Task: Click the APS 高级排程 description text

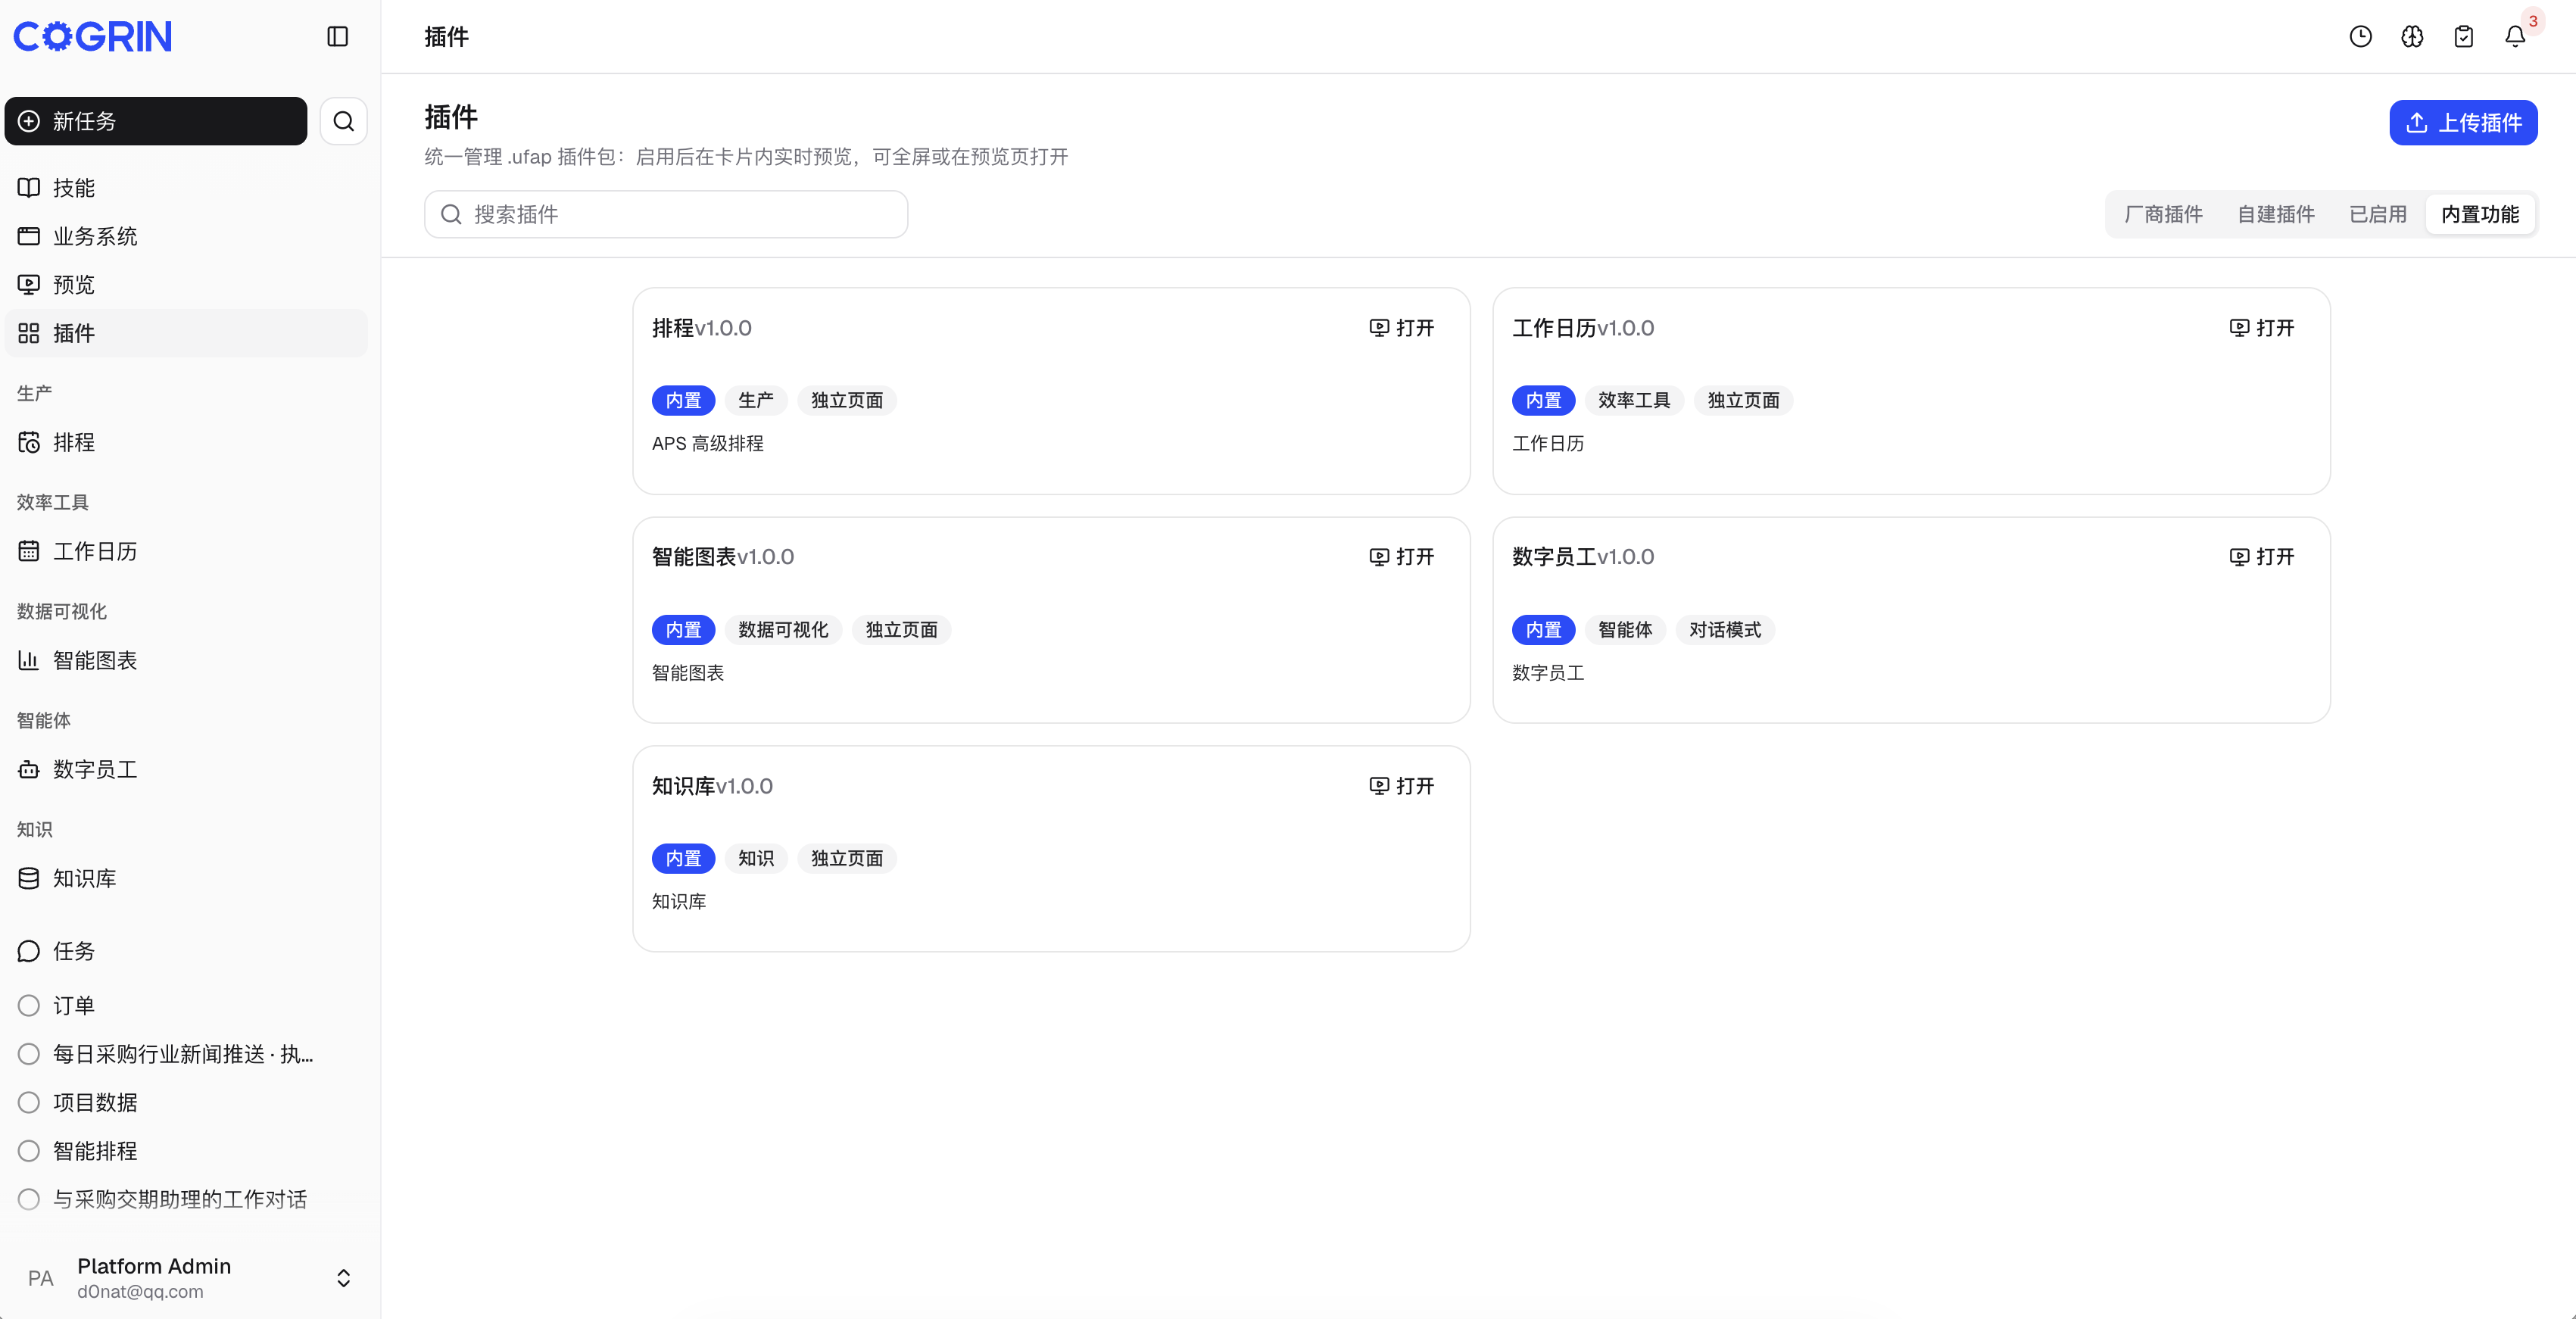Action: click(707, 443)
